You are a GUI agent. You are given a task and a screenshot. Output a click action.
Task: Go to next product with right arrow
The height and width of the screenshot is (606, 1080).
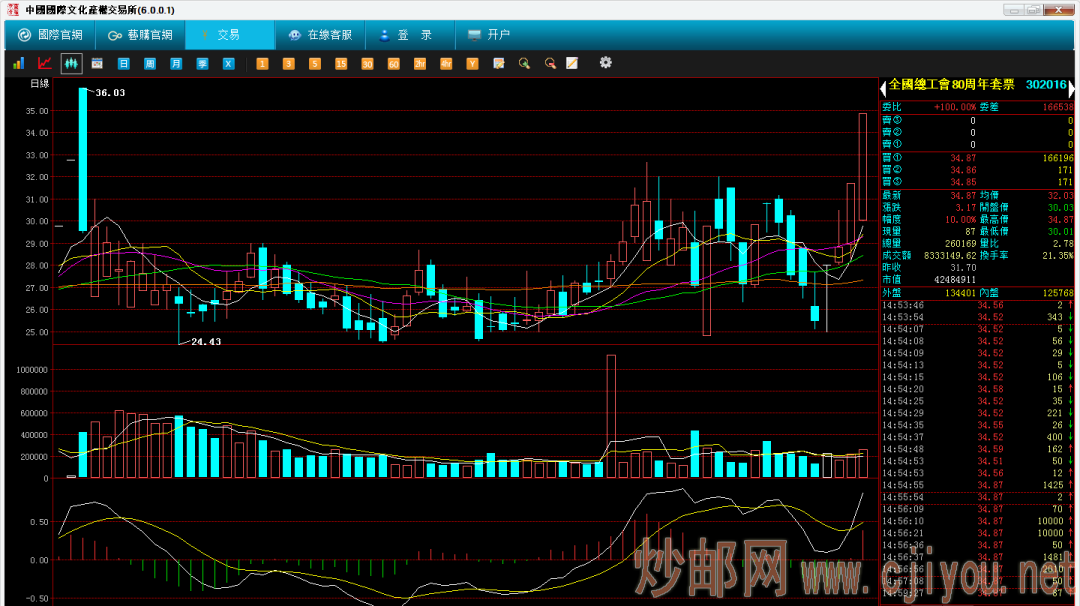click(x=1071, y=86)
